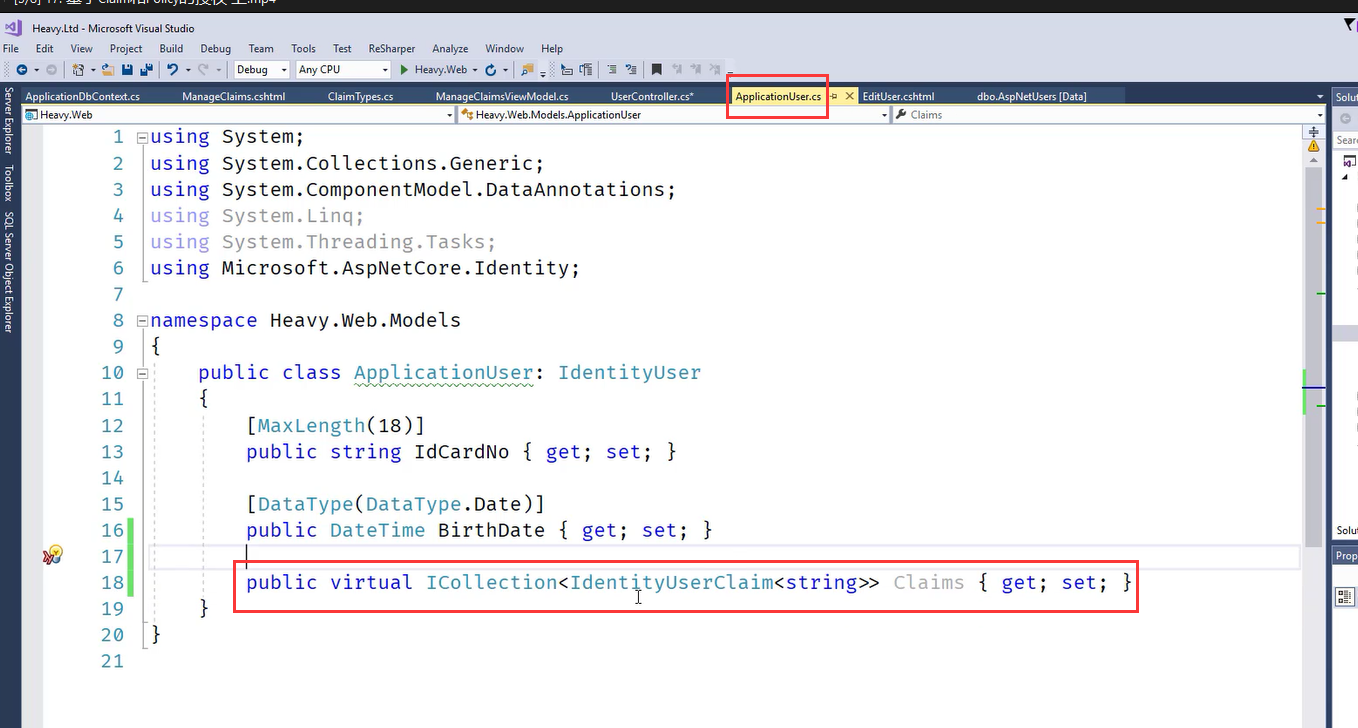Click the Open File folder icon
The height and width of the screenshot is (728, 1358).
tap(108, 70)
